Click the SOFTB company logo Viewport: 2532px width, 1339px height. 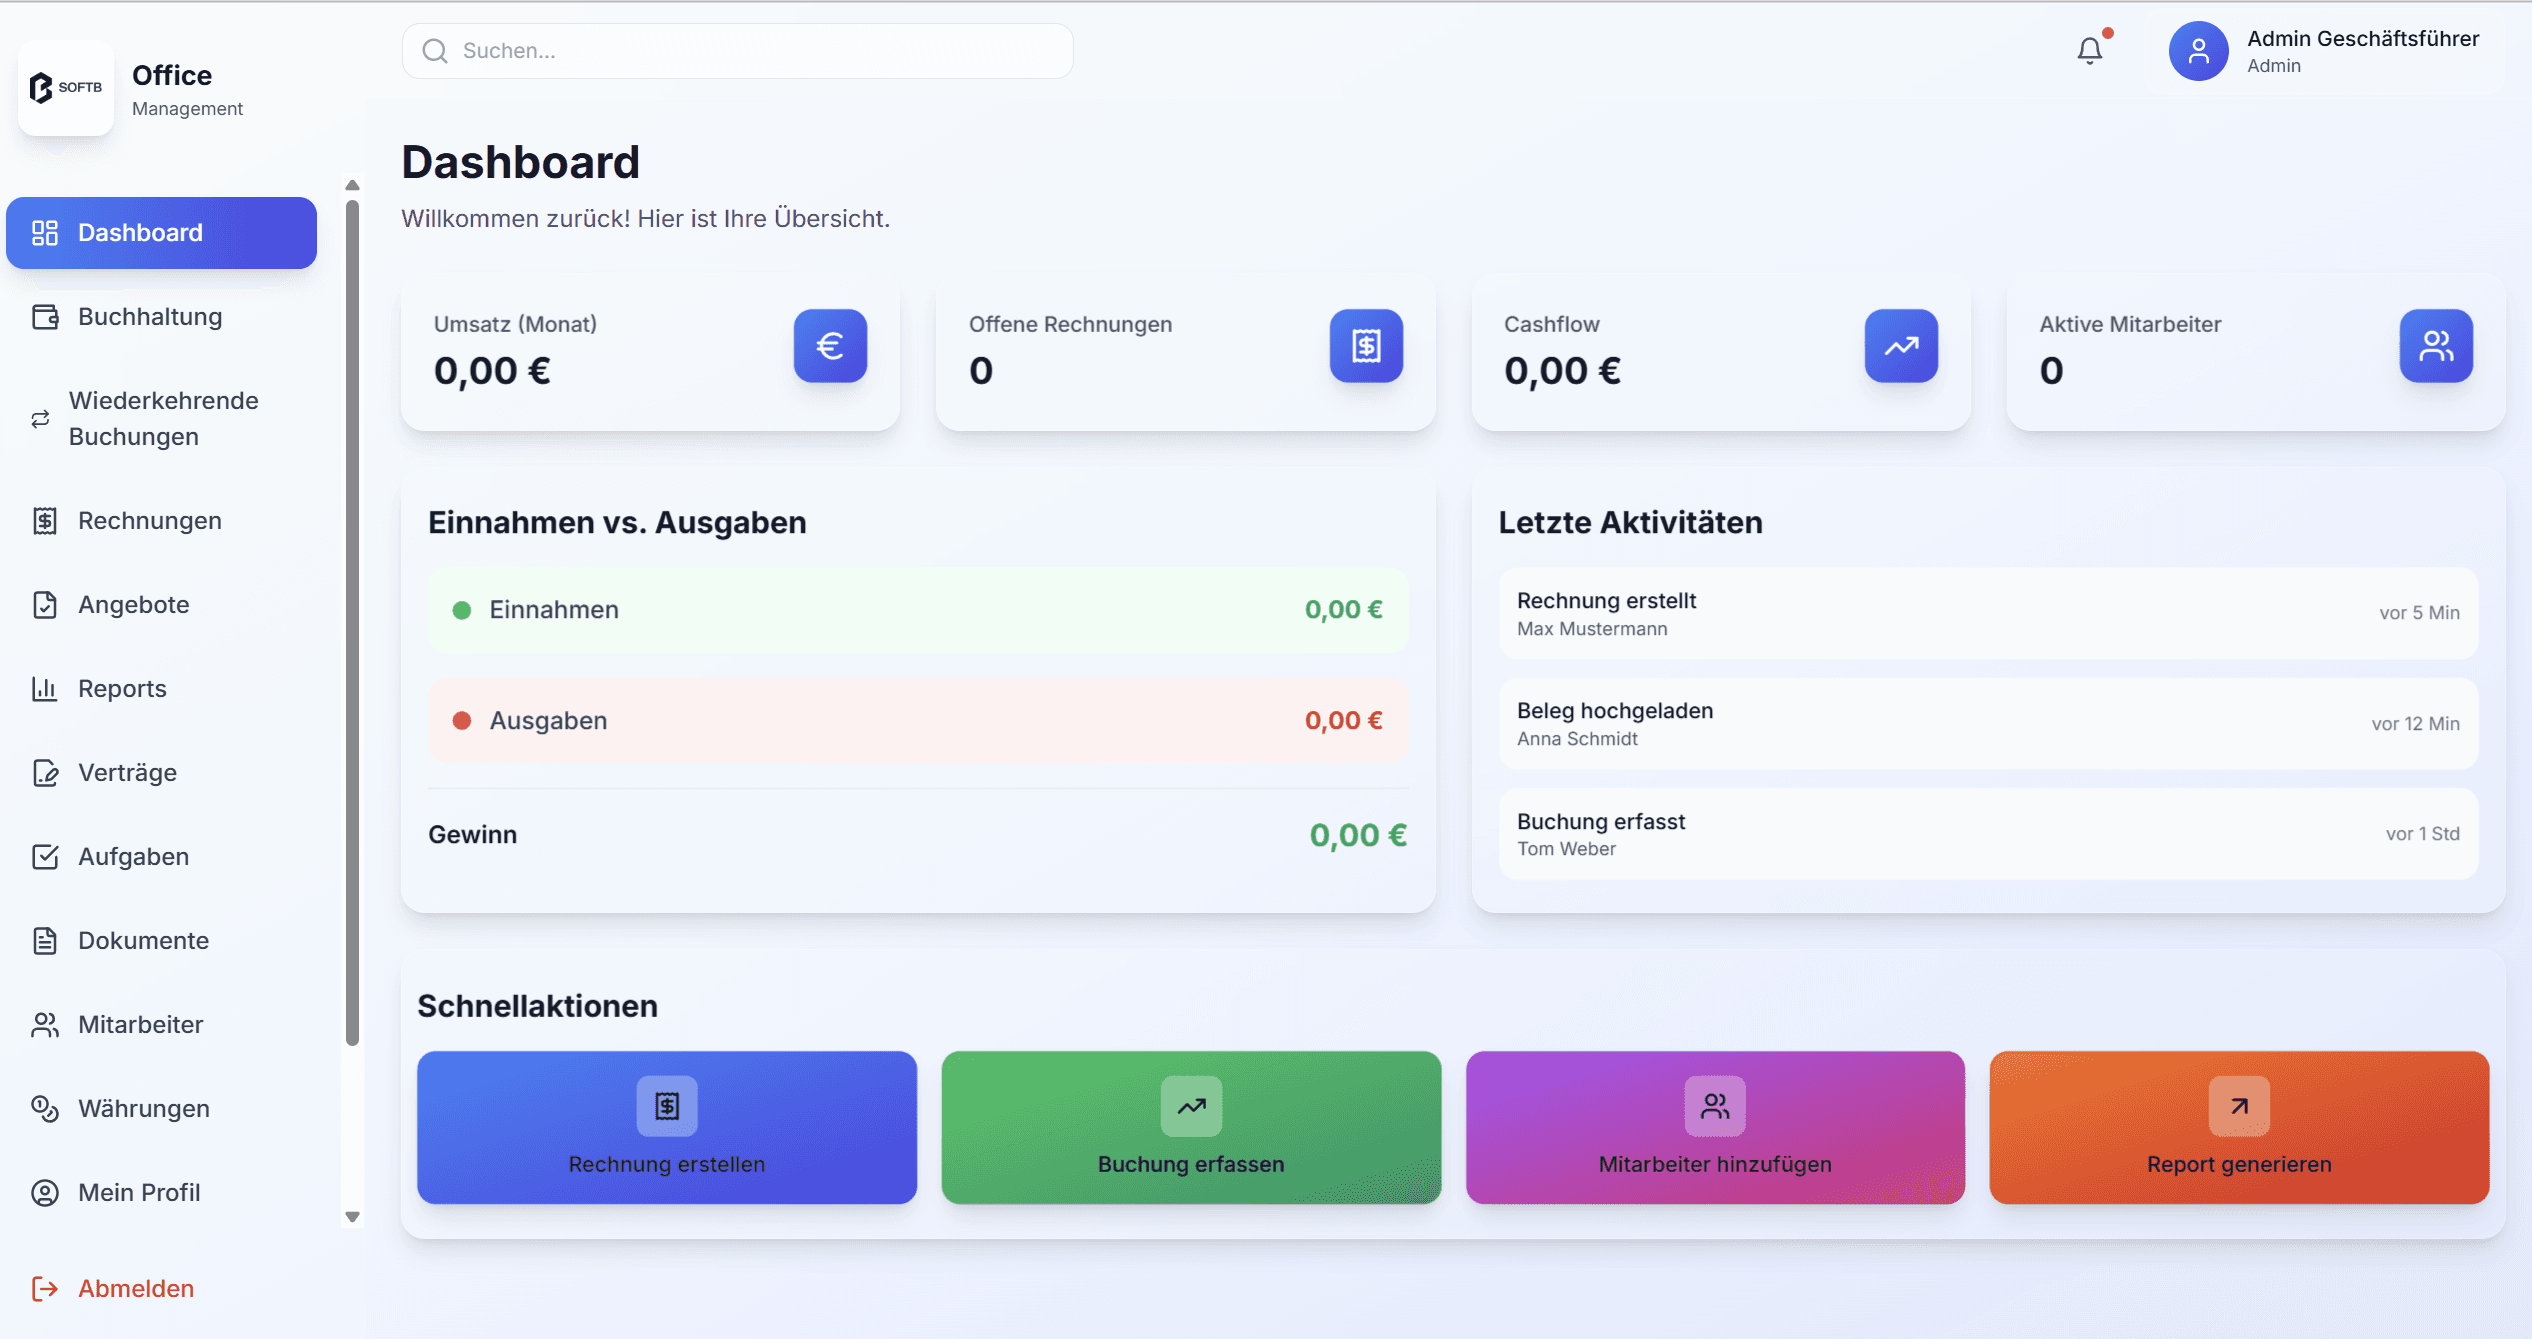click(x=65, y=88)
